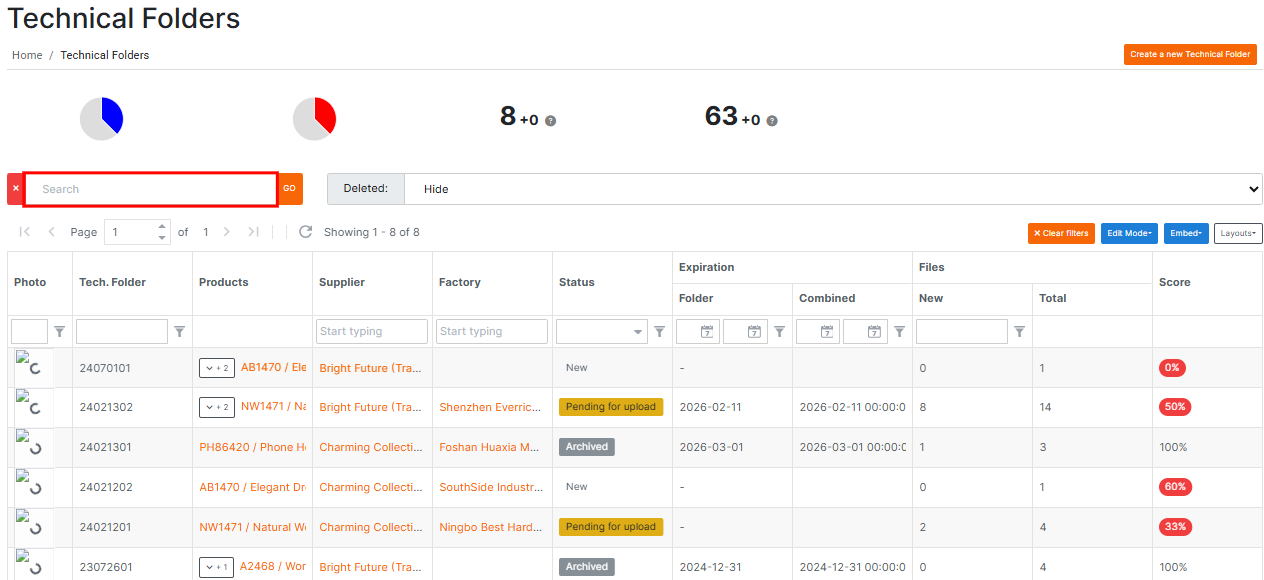Go to Home via the breadcrumb
The height and width of the screenshot is (580, 1264).
(27, 55)
